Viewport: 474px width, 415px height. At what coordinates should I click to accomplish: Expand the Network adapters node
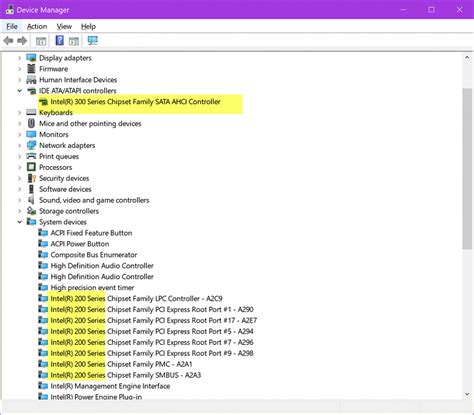click(x=19, y=145)
